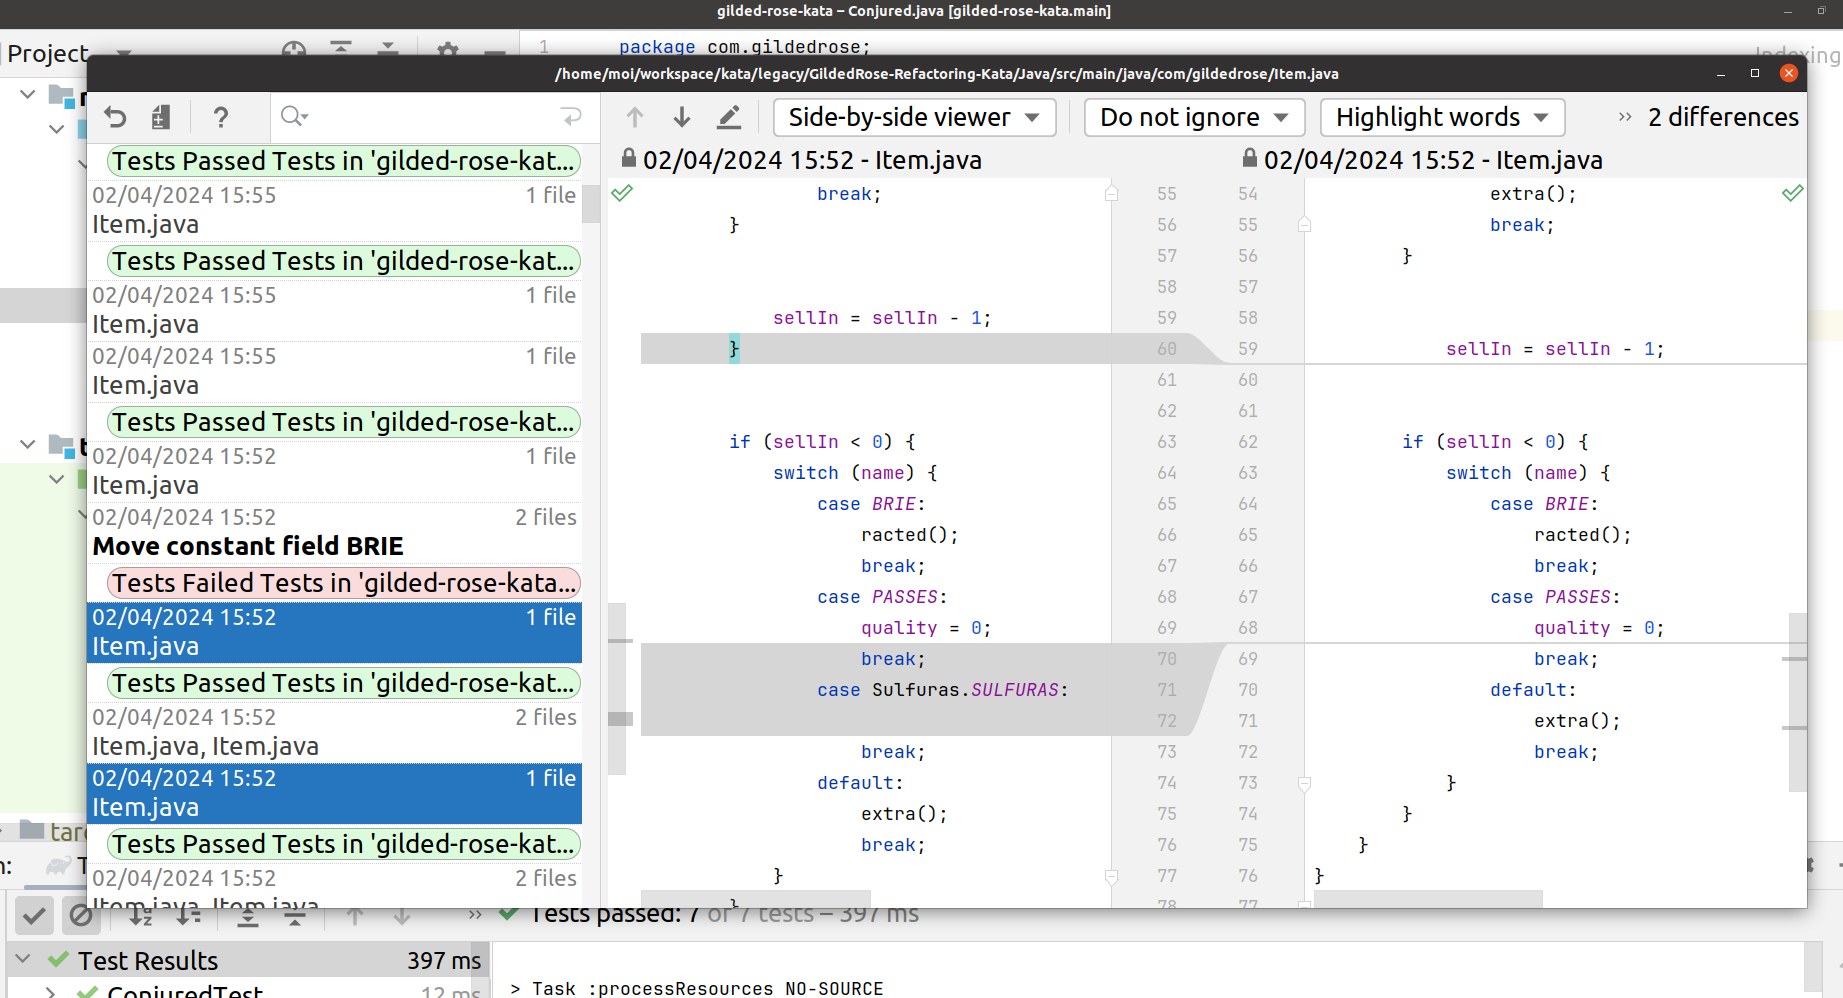Viewport: 1843px width, 998px height.
Task: Select the Move constant field BRIE revision
Action: pyautogui.click(x=247, y=546)
